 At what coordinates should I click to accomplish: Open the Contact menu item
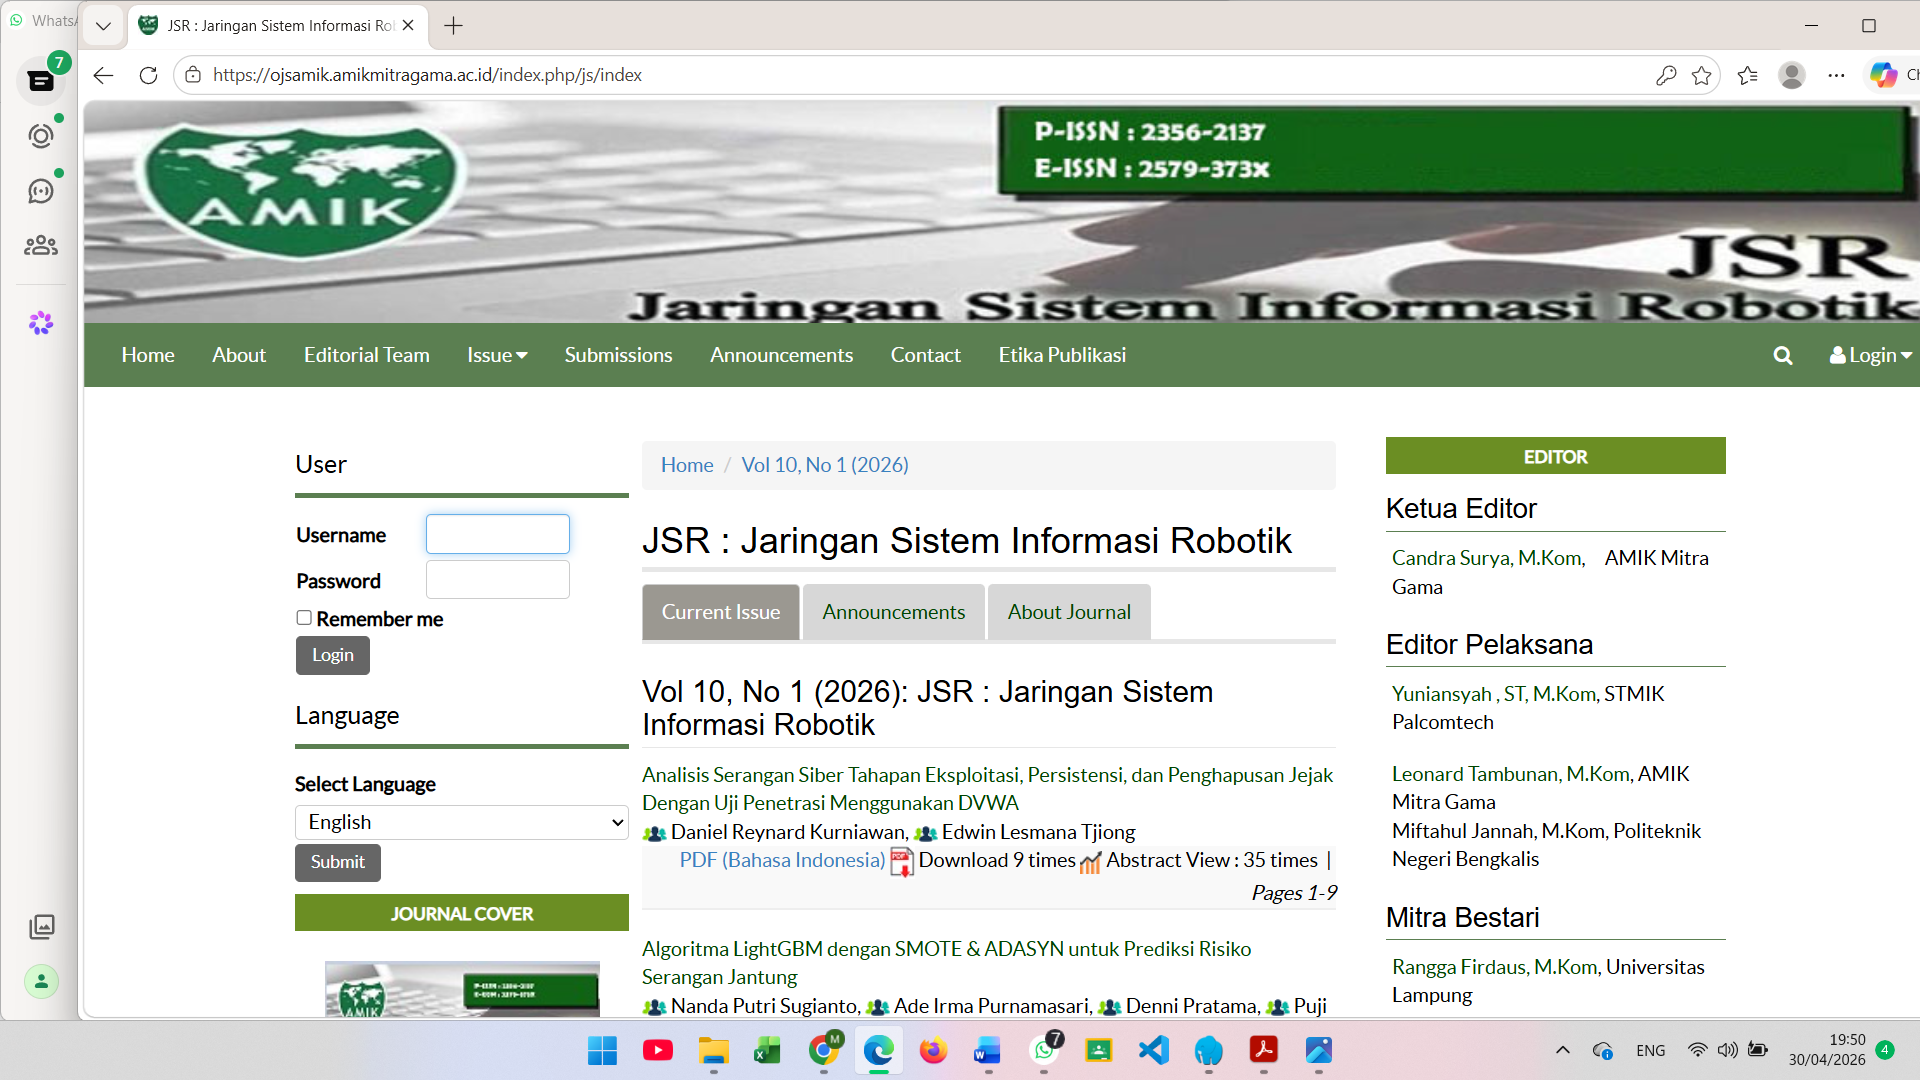926,355
